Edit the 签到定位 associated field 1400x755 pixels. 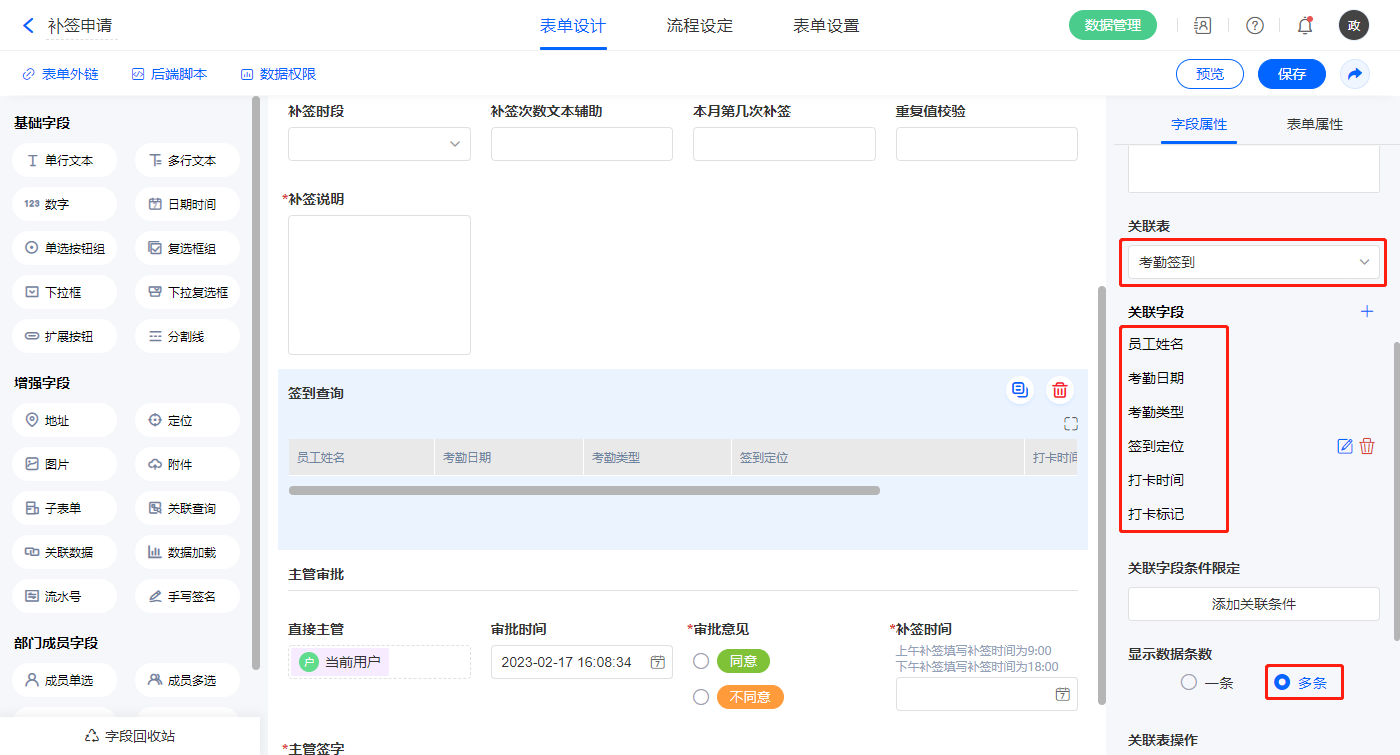pos(1345,446)
